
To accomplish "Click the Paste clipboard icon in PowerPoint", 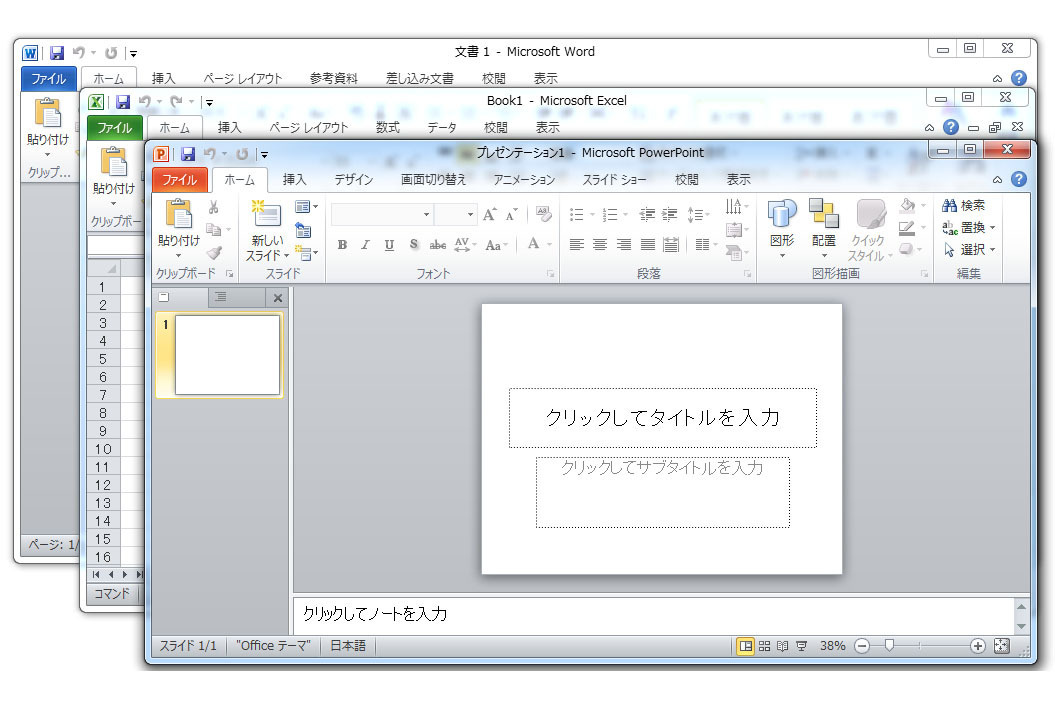I will tap(179, 214).
